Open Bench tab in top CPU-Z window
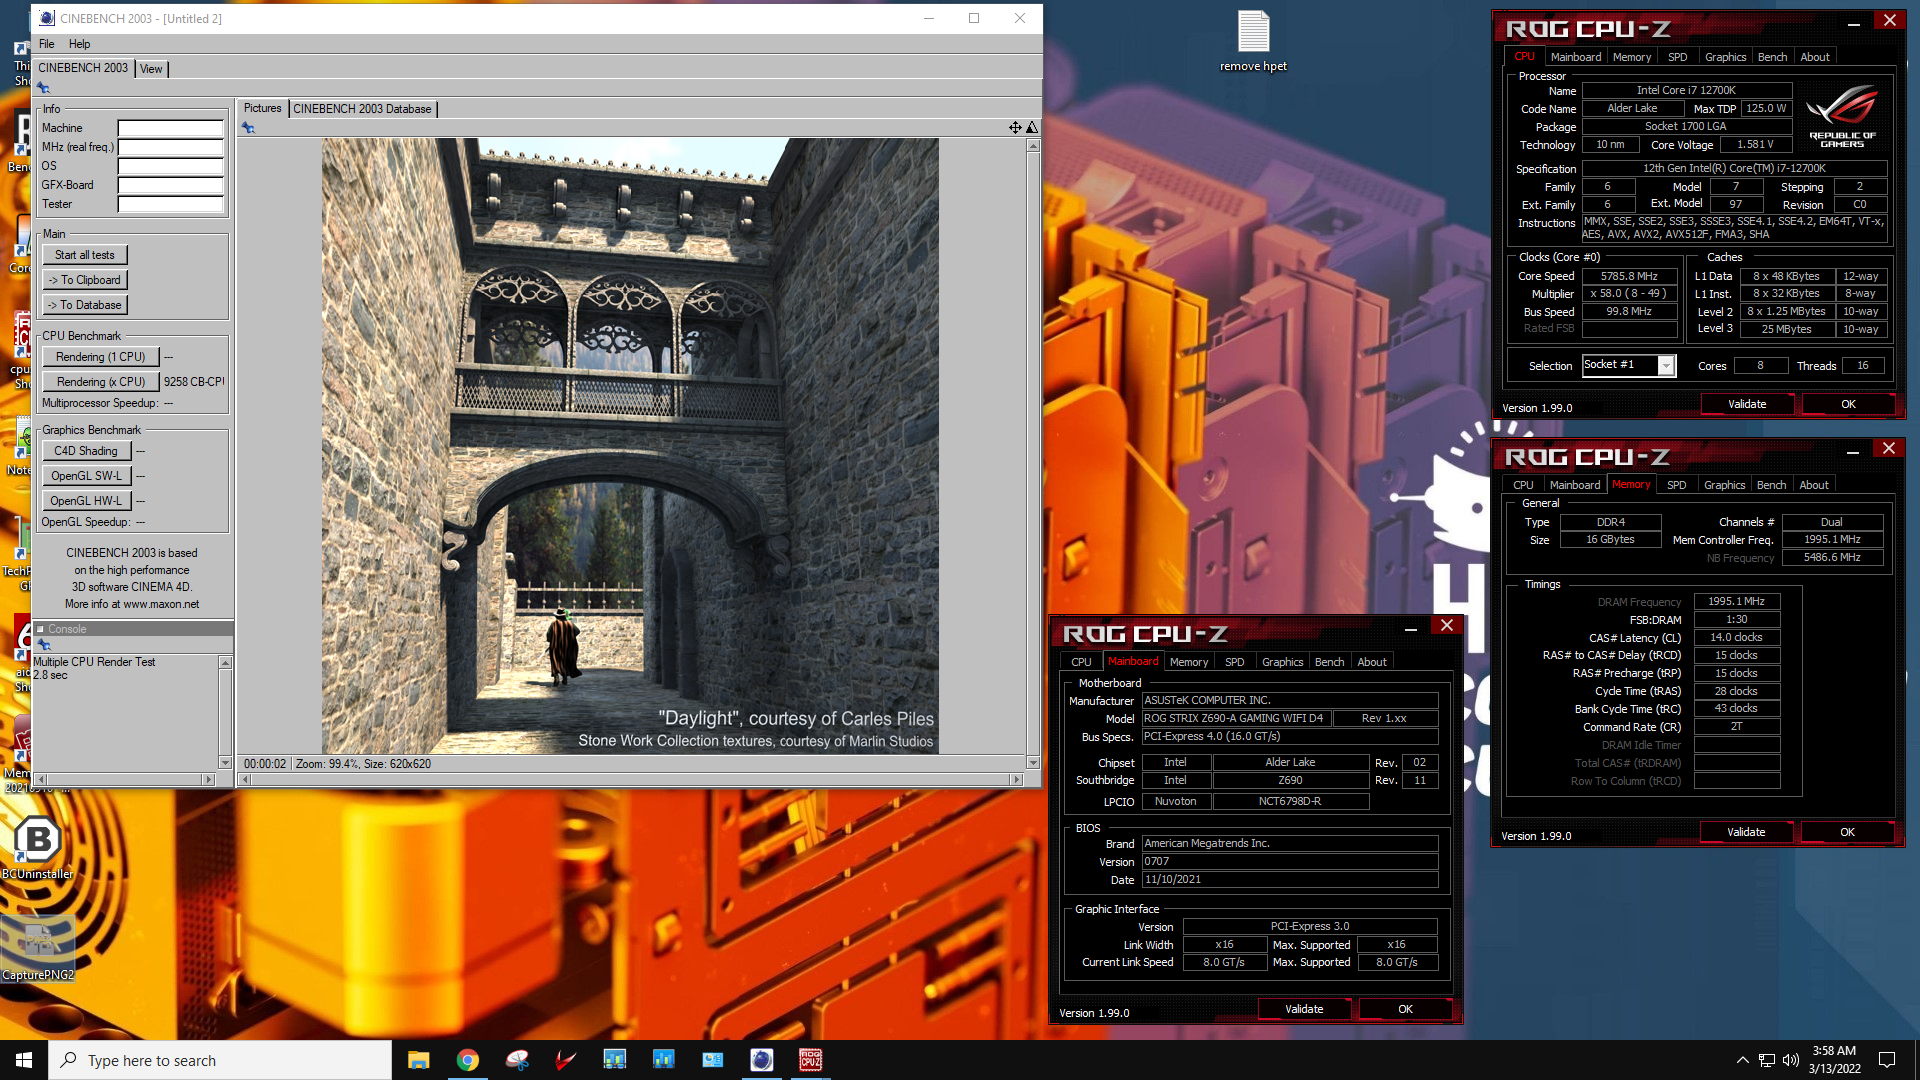1920x1080 pixels. [x=1772, y=57]
